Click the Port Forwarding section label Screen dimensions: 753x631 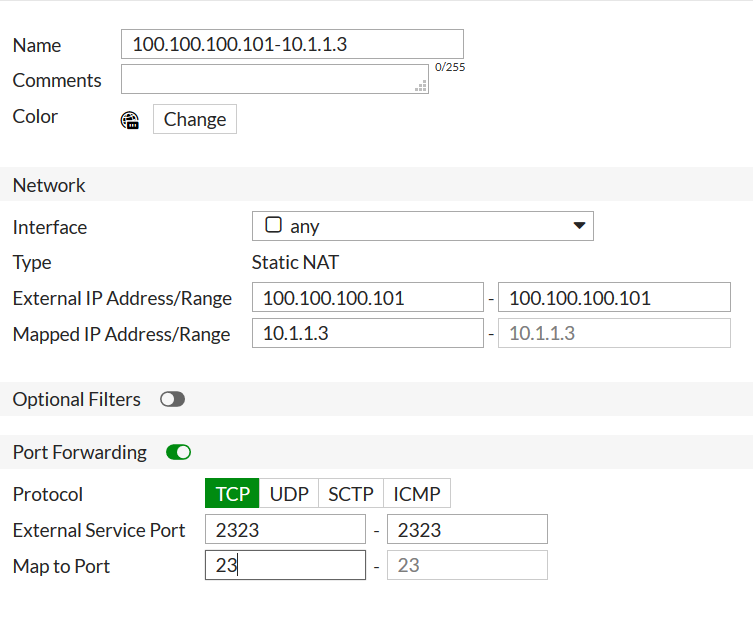(80, 452)
